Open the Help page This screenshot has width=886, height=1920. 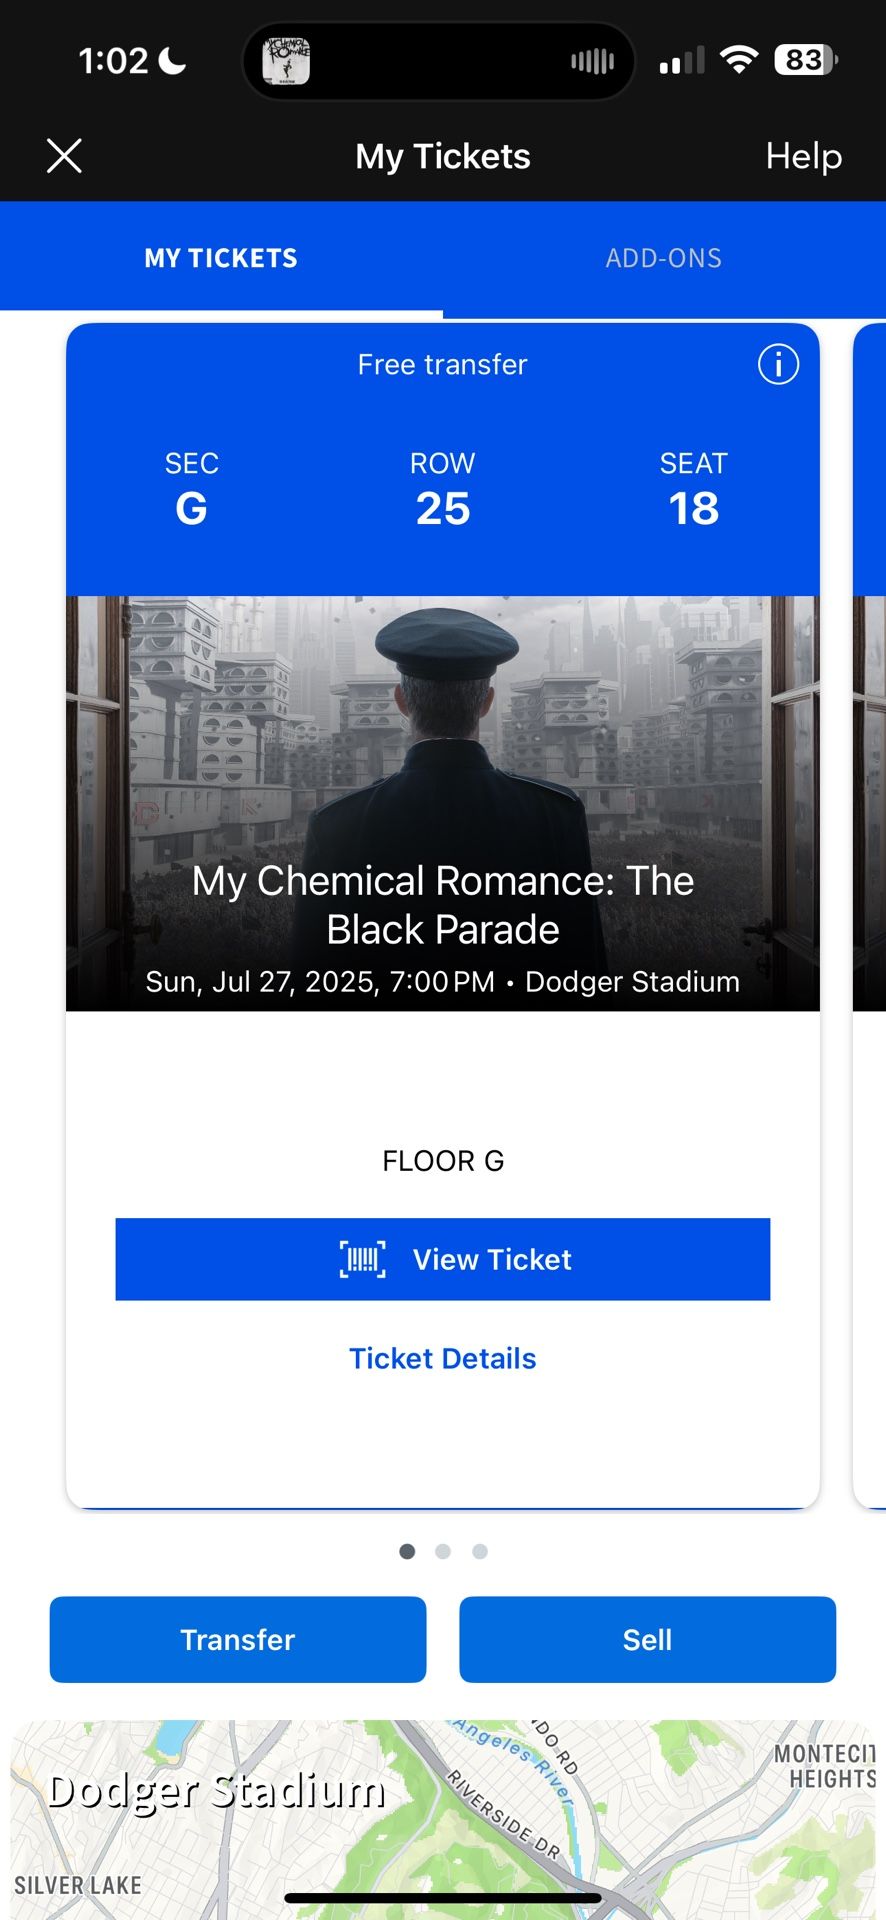tap(803, 156)
